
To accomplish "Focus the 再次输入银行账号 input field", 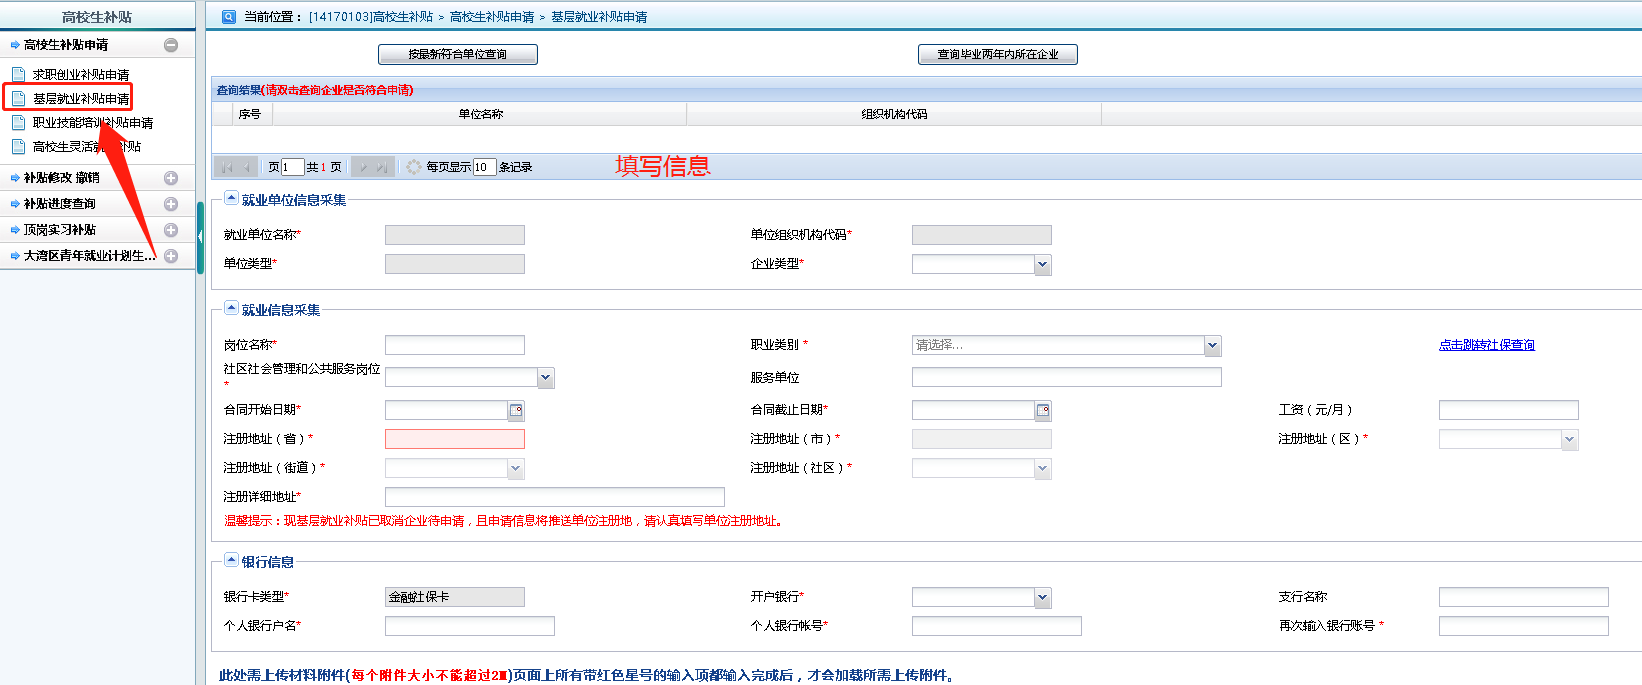I will click(1524, 626).
